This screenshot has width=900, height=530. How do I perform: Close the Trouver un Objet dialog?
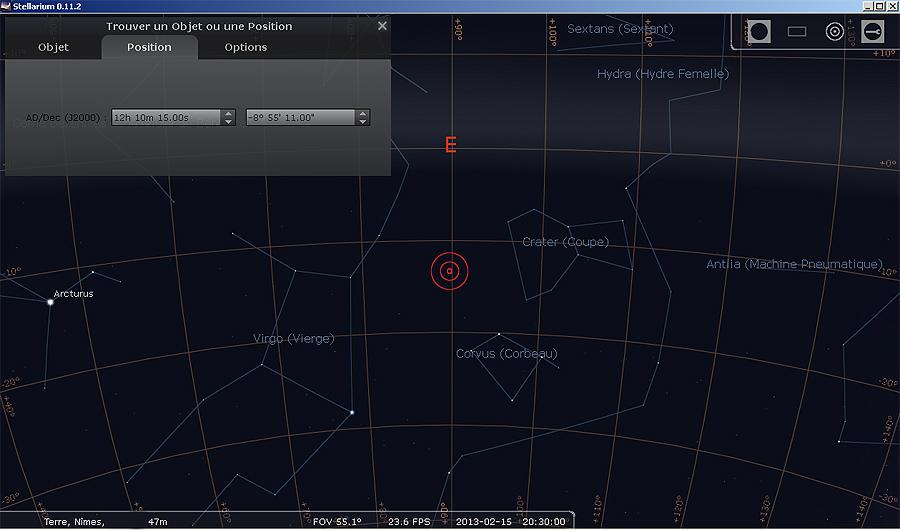[382, 26]
